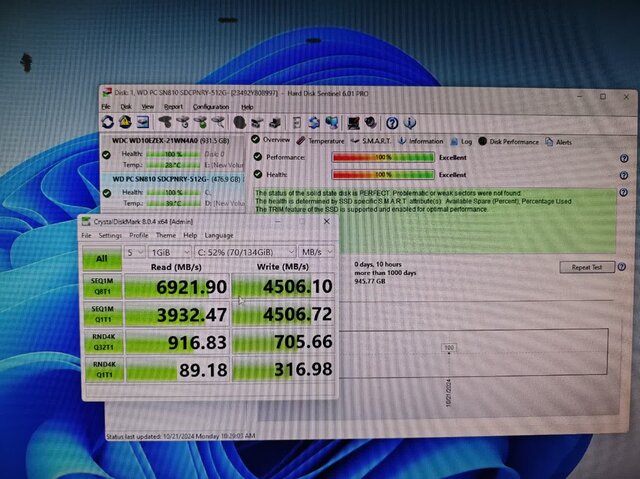Screen dimensions: 640x479
Task: Click help icon next to Repeat Test
Action: [x=623, y=267]
